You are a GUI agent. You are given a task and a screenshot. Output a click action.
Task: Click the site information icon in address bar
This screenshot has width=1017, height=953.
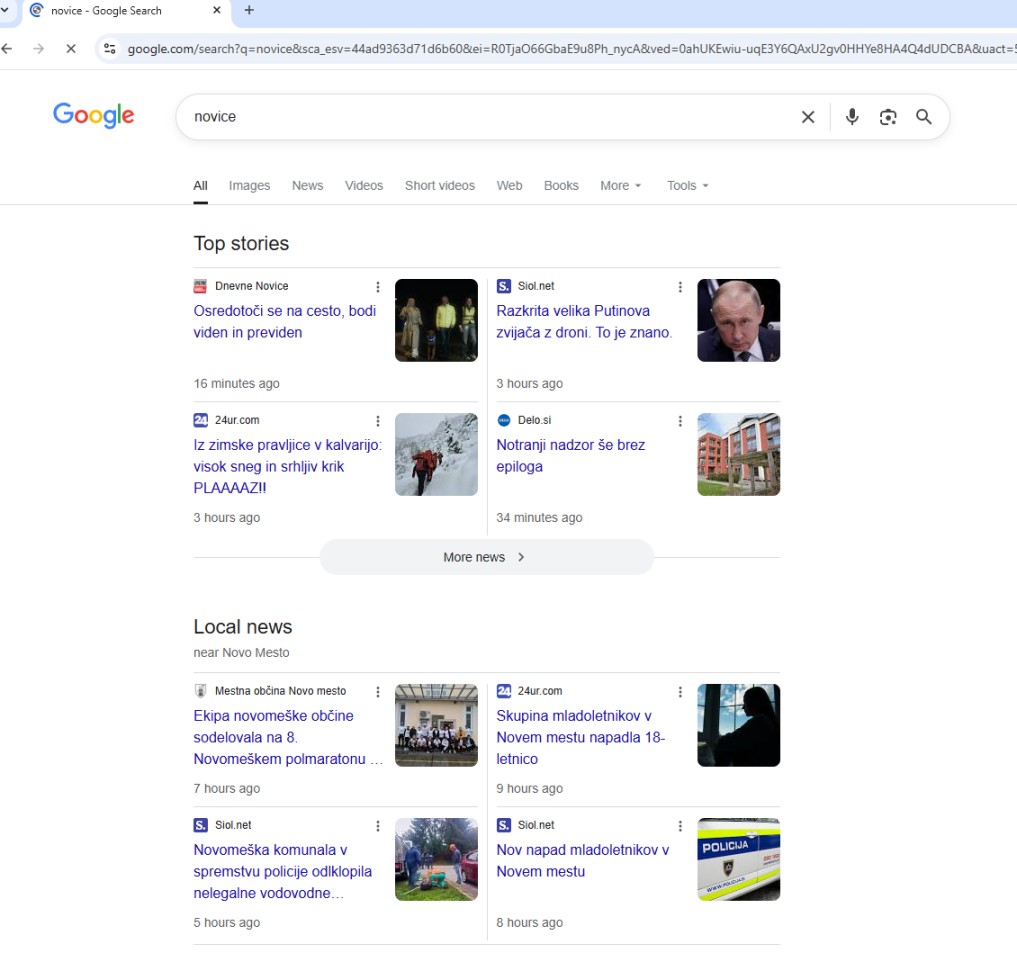click(x=110, y=48)
